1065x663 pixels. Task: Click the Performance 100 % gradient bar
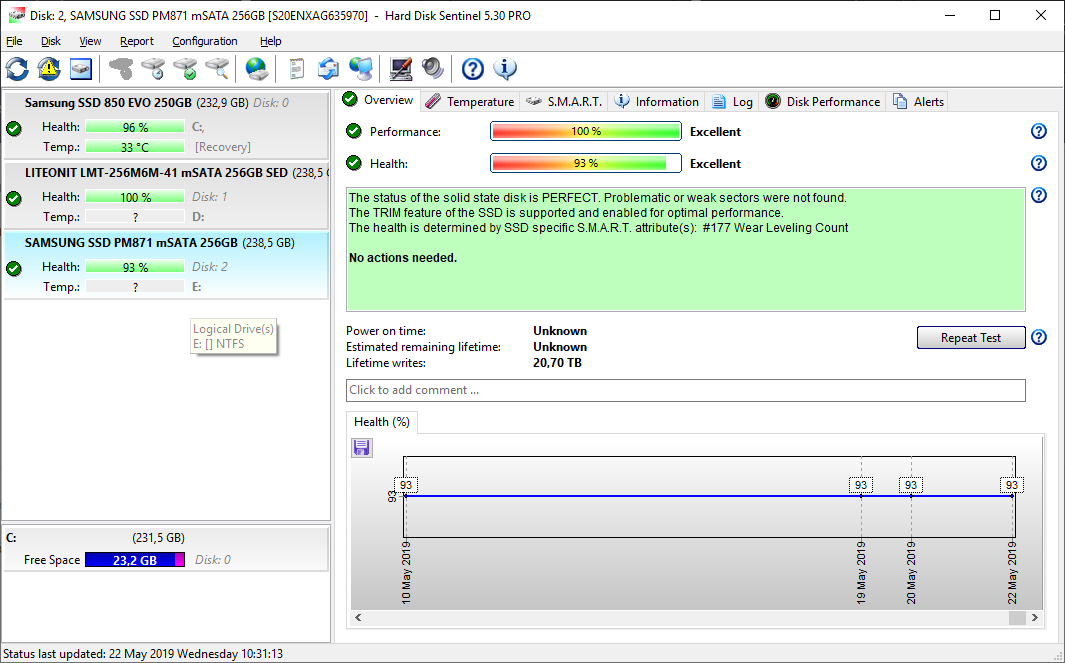pos(585,131)
